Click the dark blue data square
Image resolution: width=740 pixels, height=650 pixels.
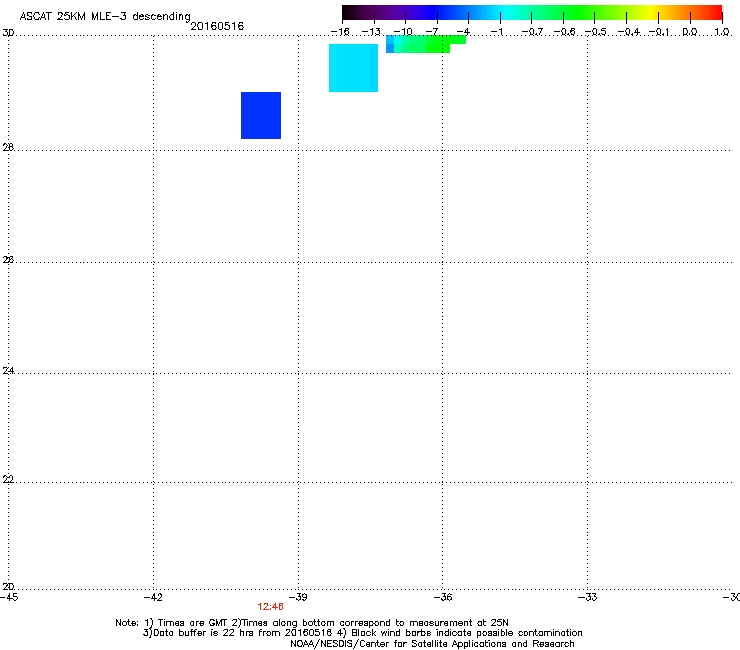pos(261,116)
